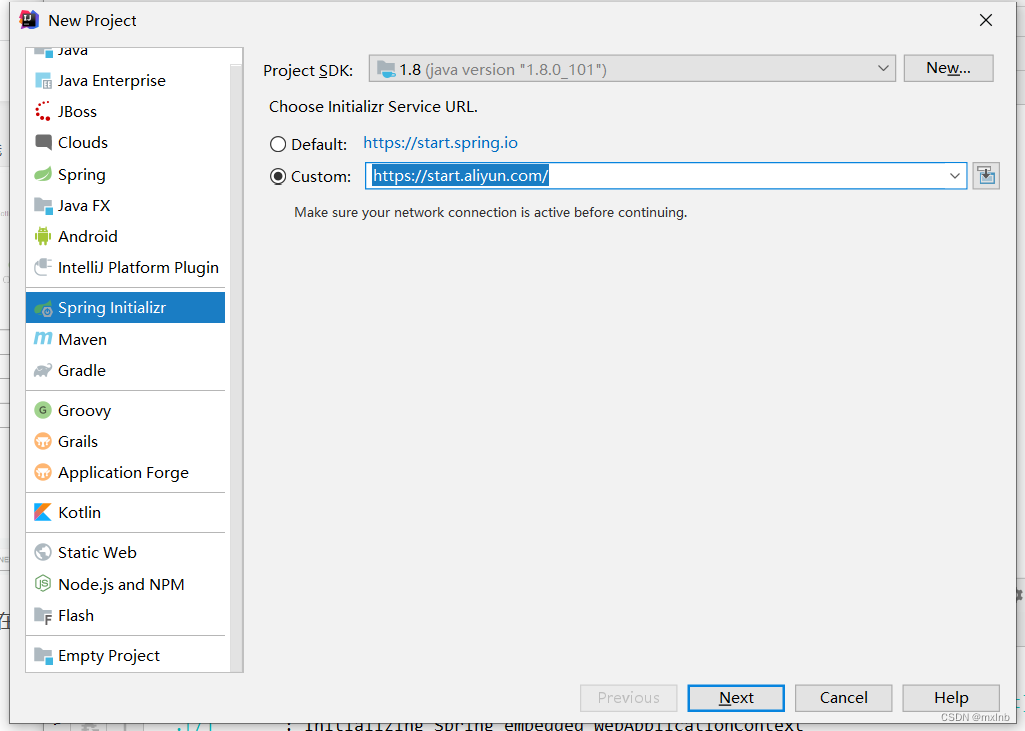Open the Project SDK dropdown
The width and height of the screenshot is (1025, 731).
click(632, 69)
